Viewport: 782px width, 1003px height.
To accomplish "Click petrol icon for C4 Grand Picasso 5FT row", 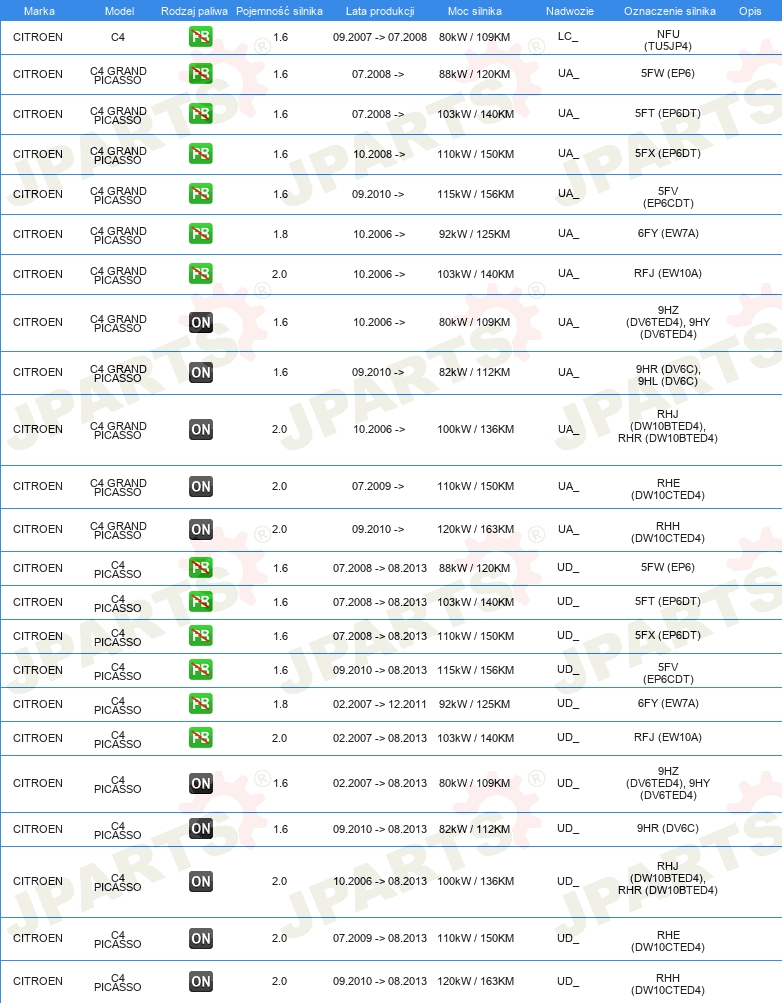I will 201,114.
